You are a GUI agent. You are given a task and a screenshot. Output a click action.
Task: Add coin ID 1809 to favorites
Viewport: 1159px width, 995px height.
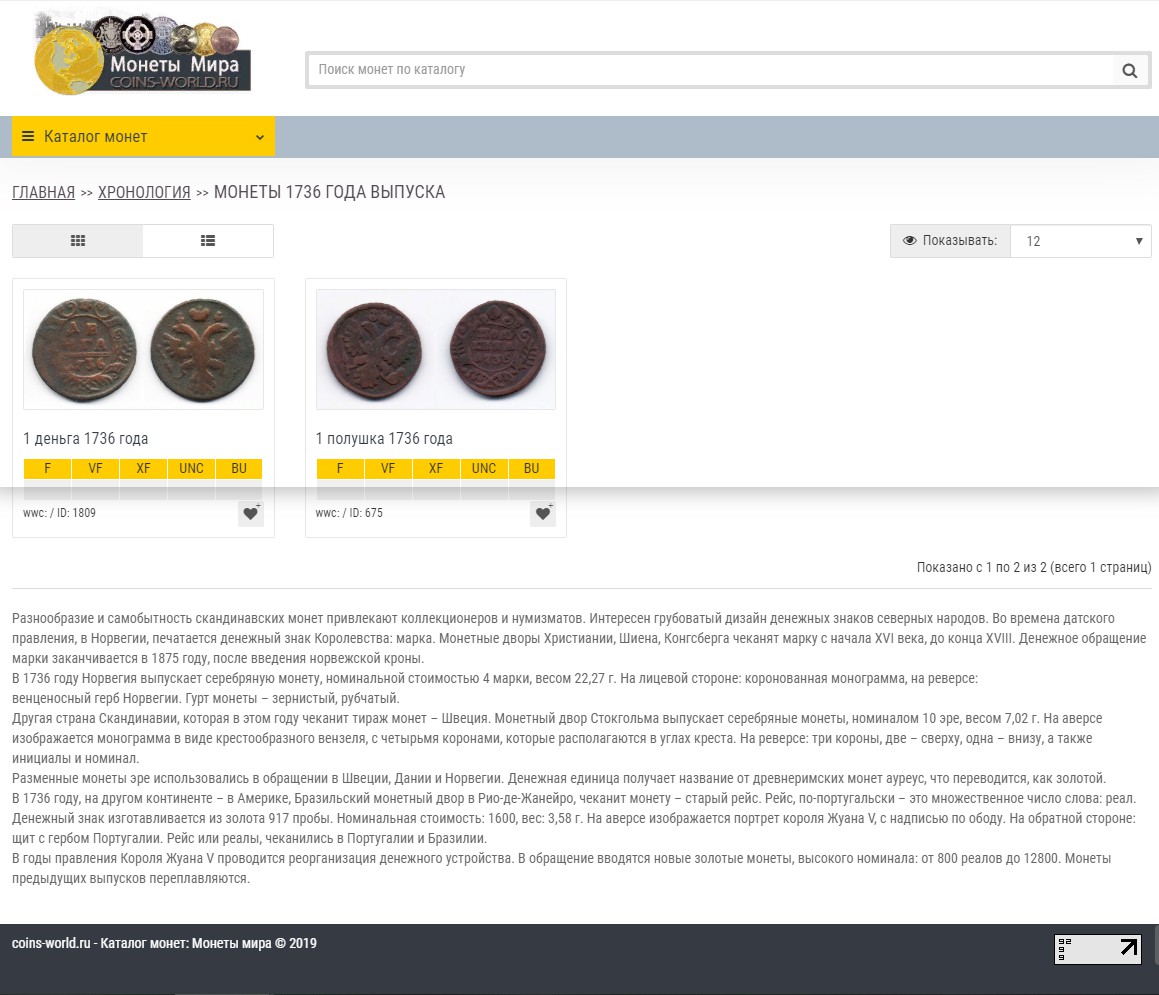point(251,513)
